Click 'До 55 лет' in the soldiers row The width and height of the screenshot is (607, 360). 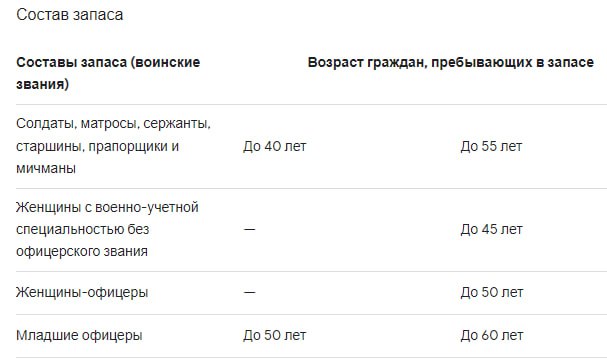coord(491,146)
